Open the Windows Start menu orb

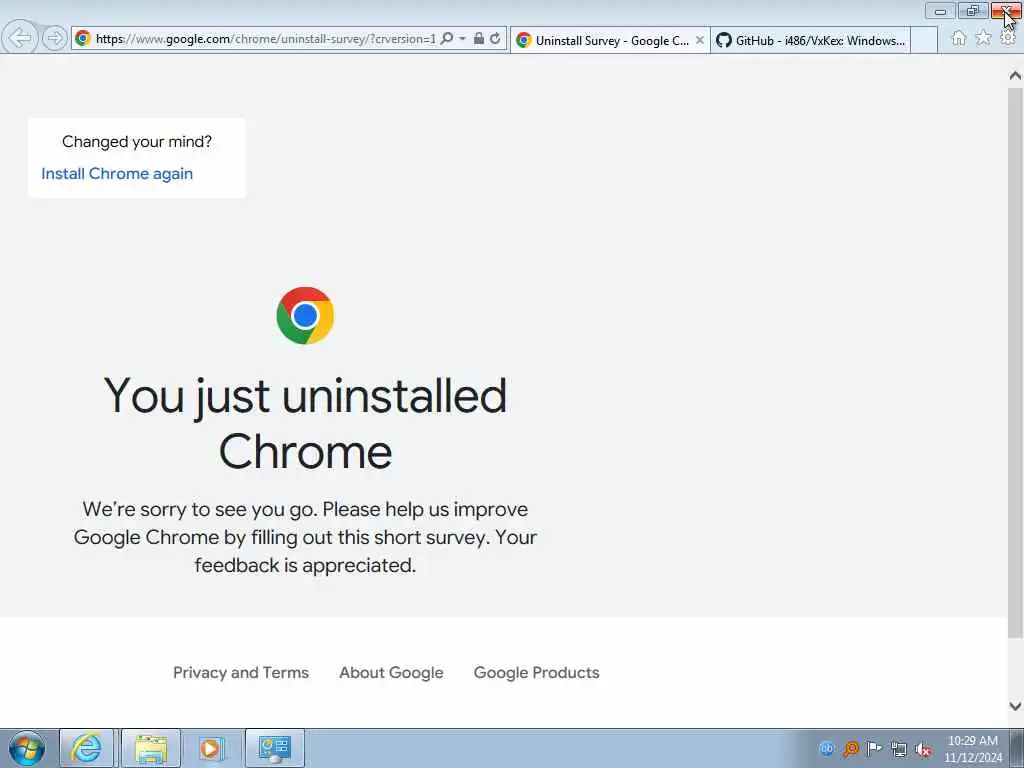27,748
